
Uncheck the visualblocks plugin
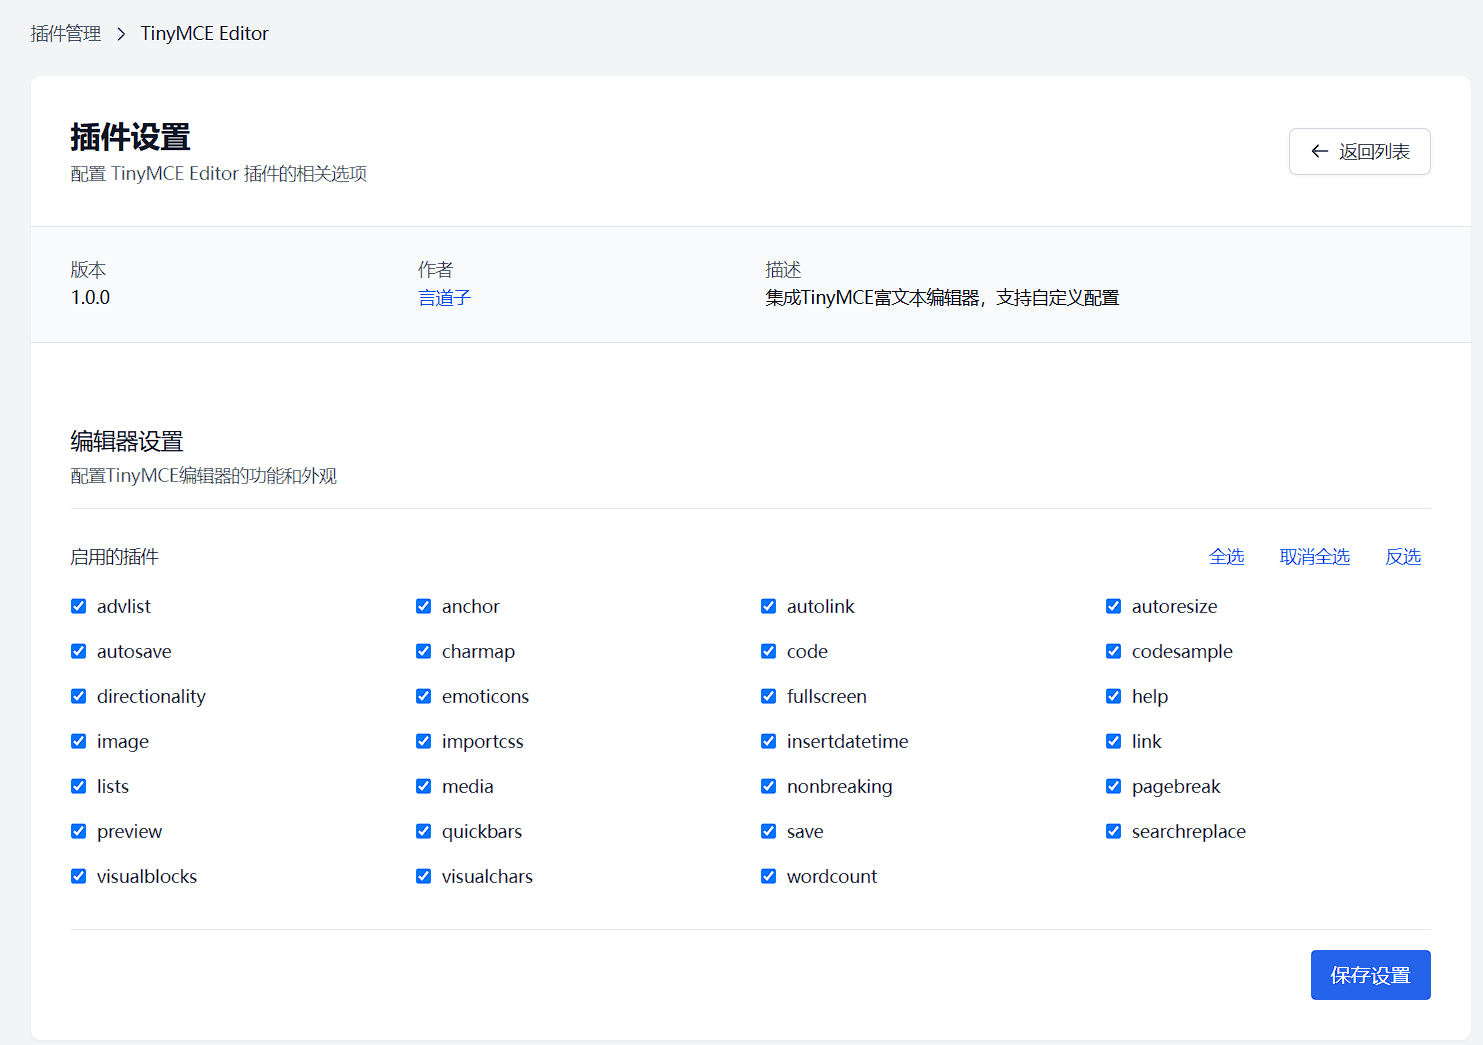click(x=79, y=876)
